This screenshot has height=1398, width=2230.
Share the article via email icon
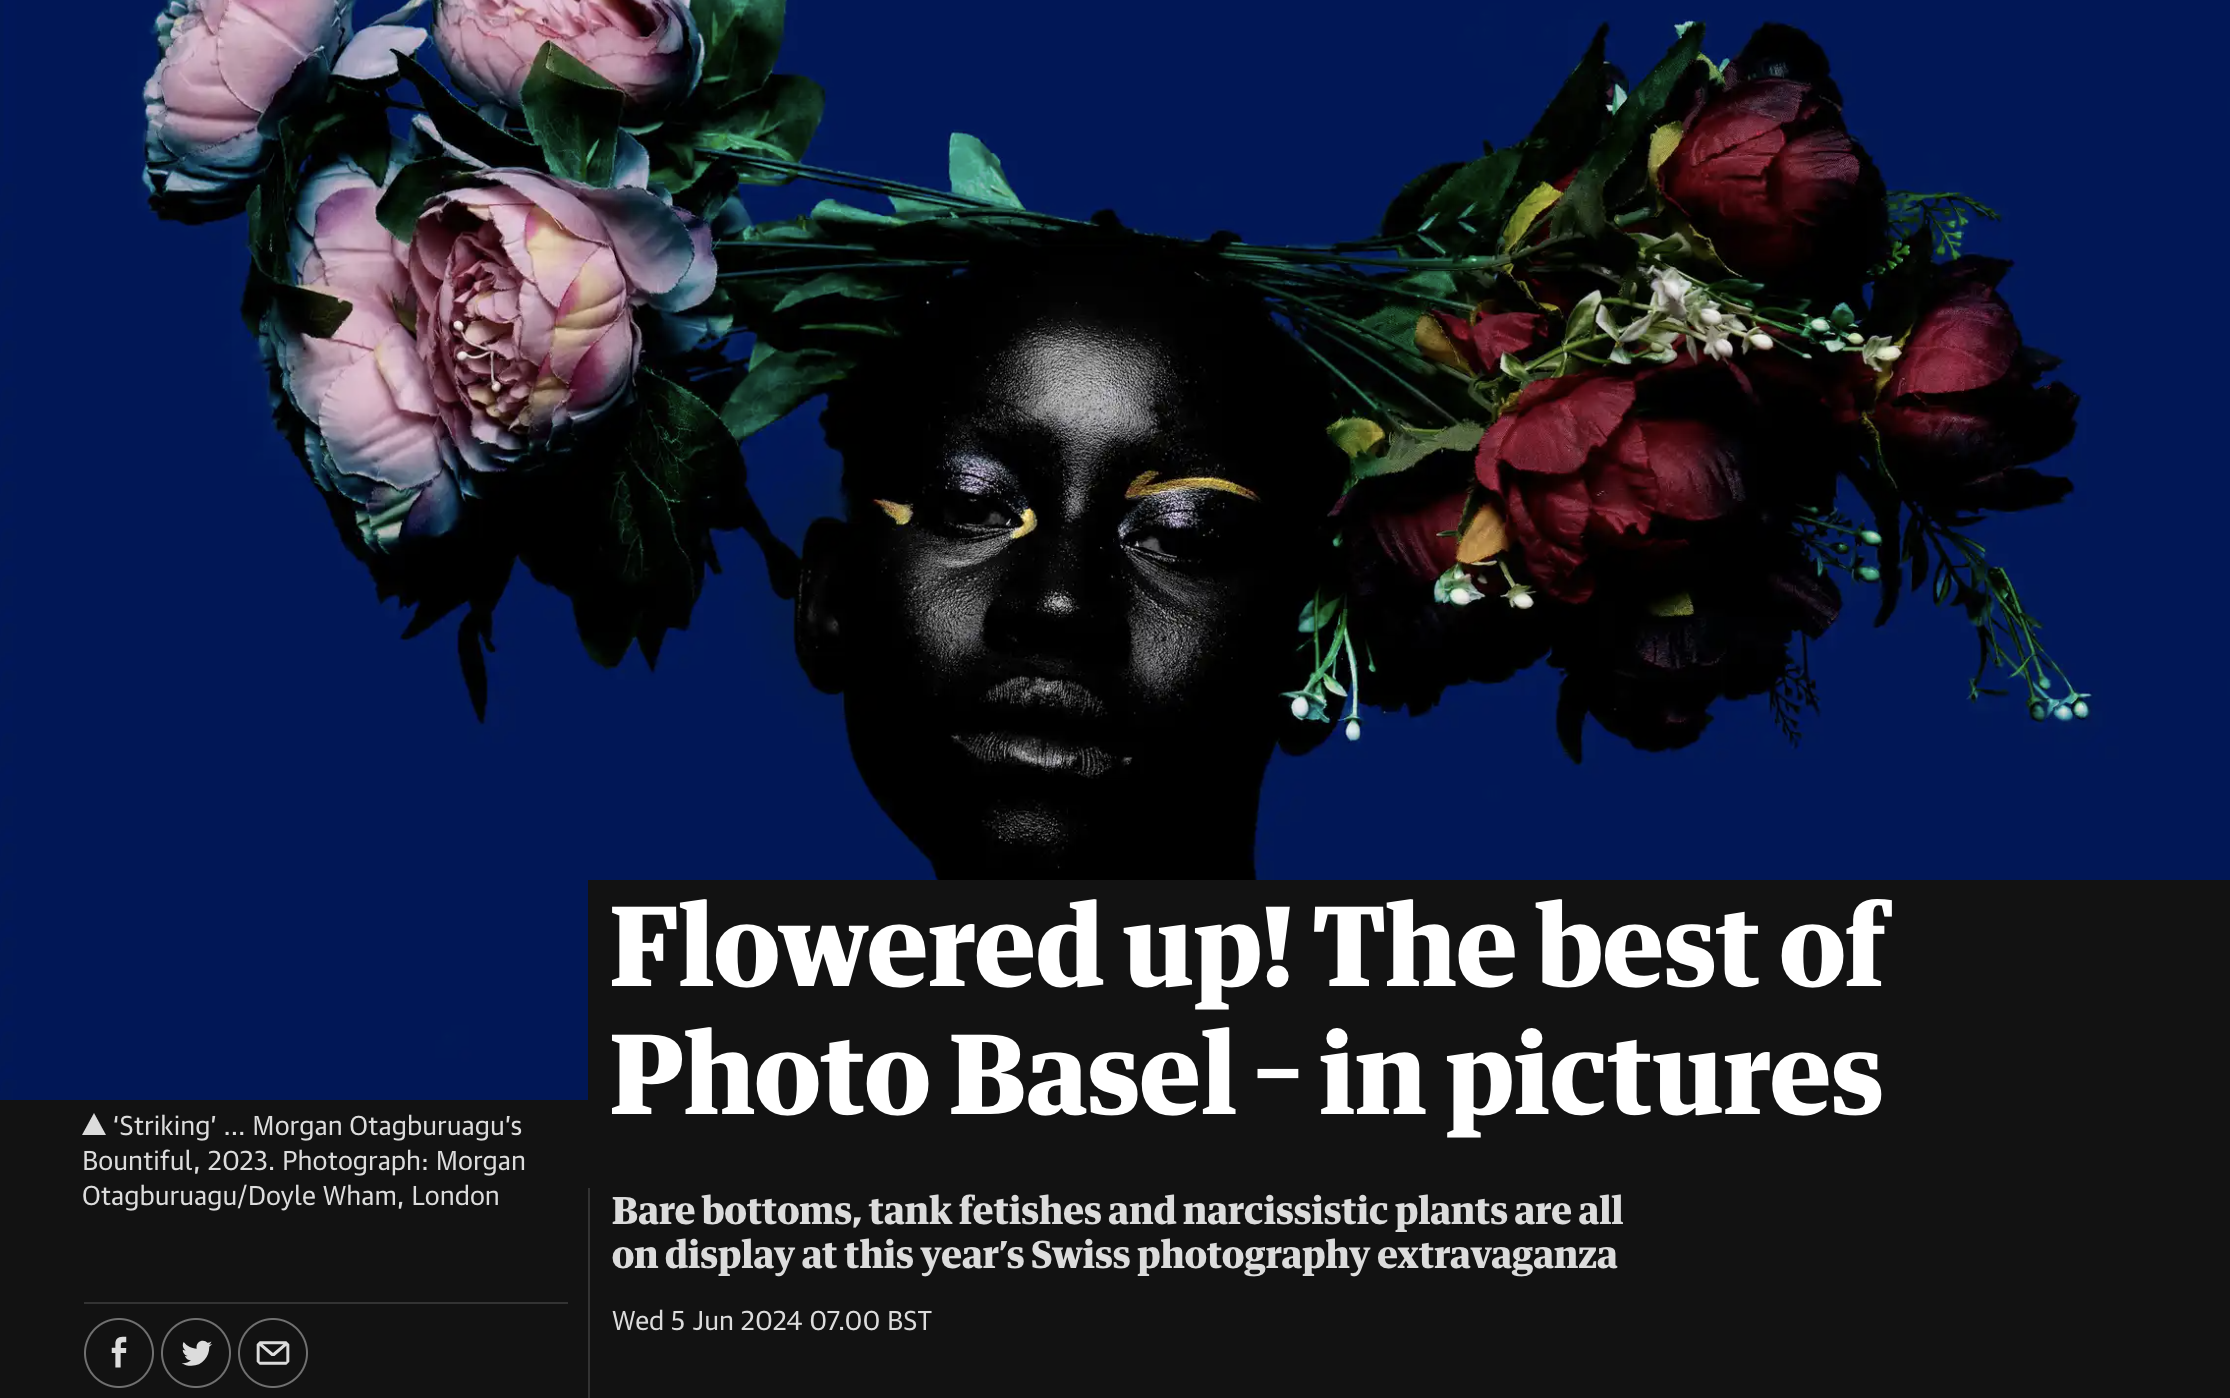[272, 1352]
